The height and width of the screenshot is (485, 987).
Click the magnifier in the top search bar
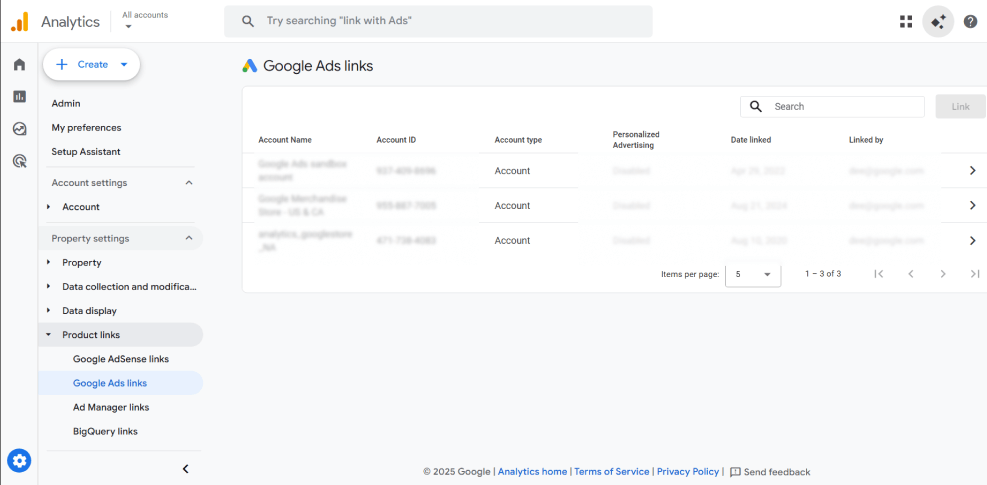[248, 21]
